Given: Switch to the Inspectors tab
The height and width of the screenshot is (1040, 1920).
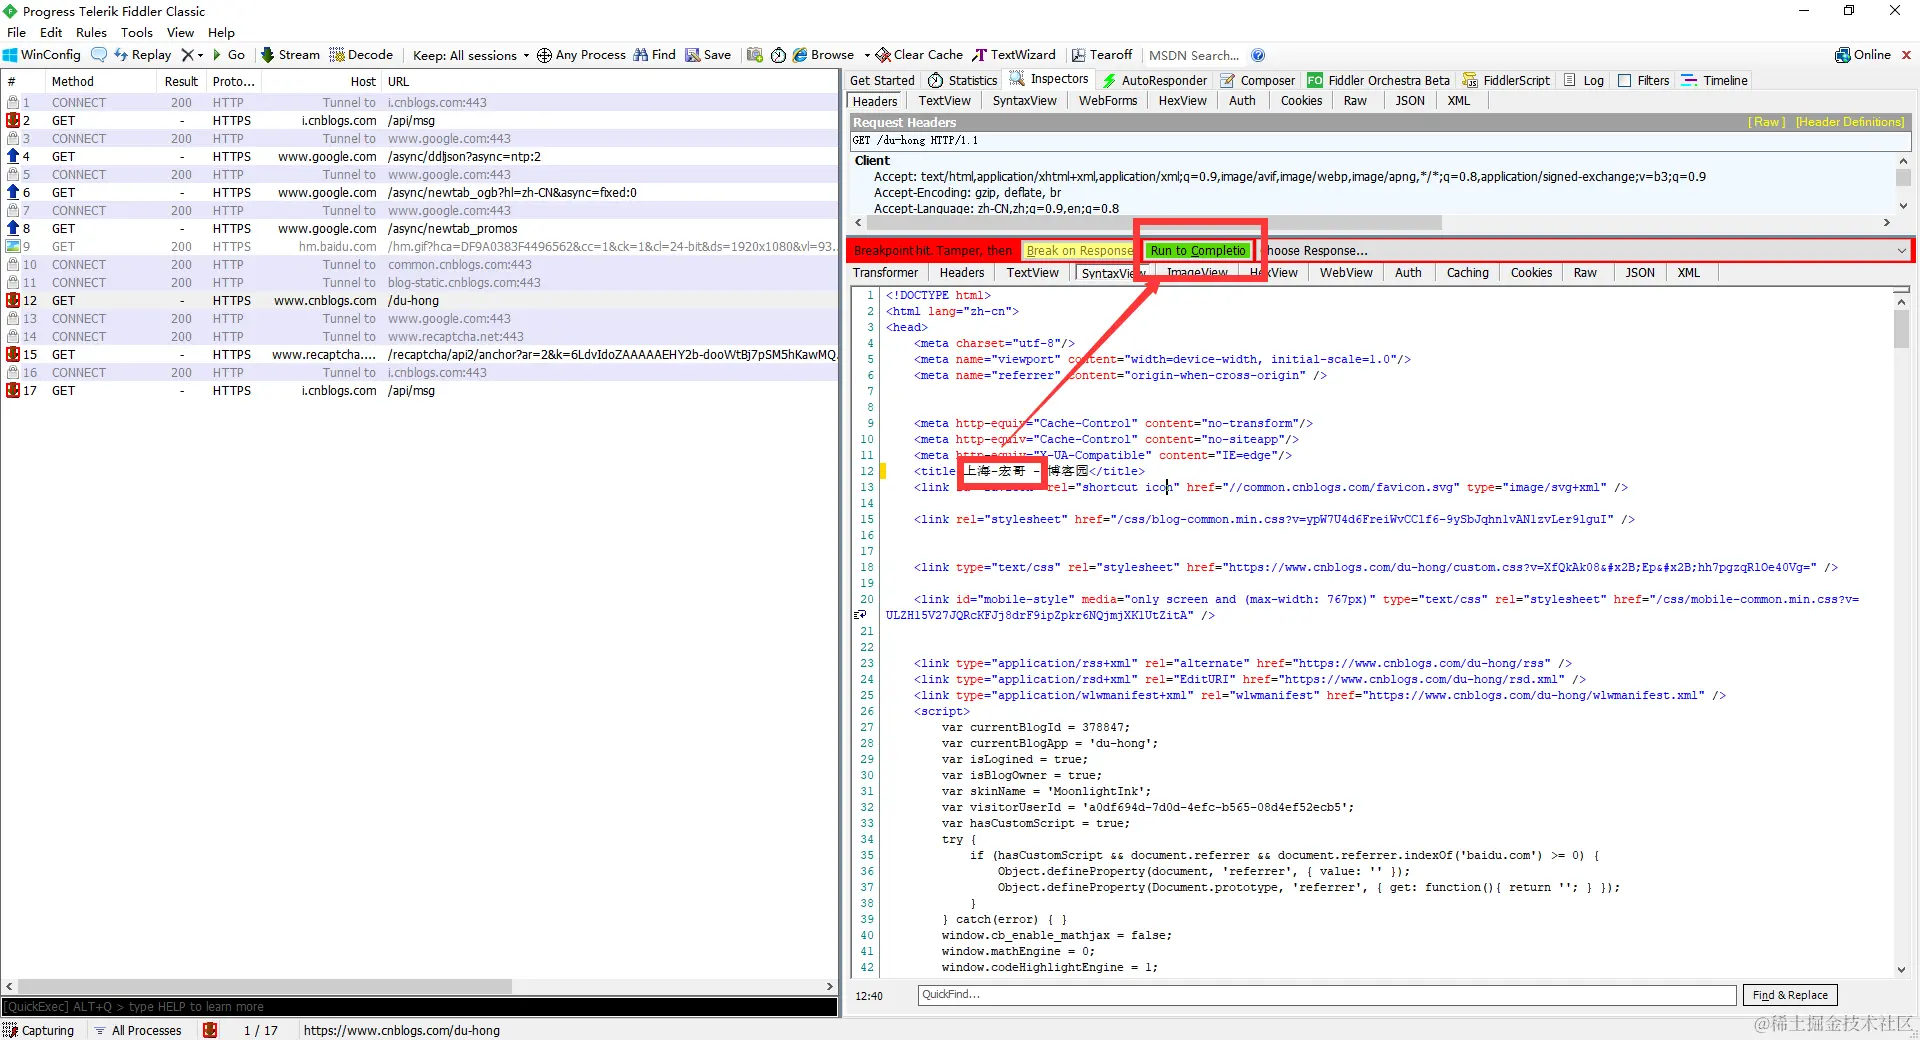Looking at the screenshot, I should (1049, 79).
